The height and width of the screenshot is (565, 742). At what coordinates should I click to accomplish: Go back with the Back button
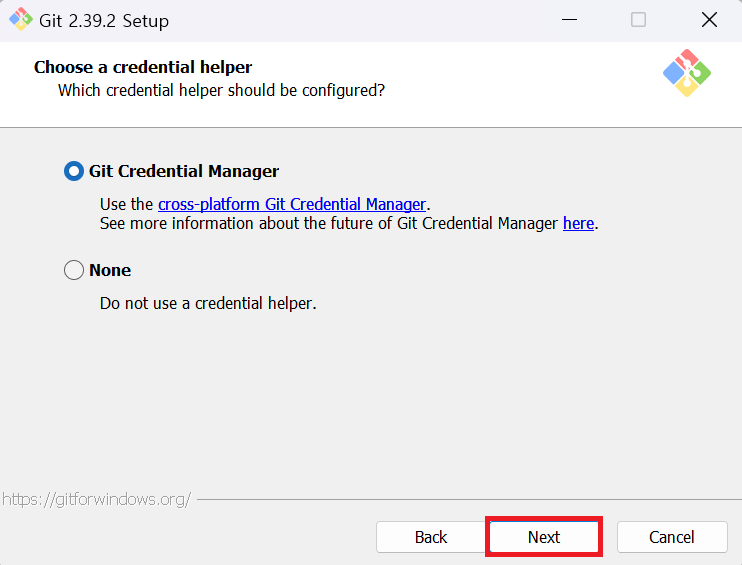431,537
